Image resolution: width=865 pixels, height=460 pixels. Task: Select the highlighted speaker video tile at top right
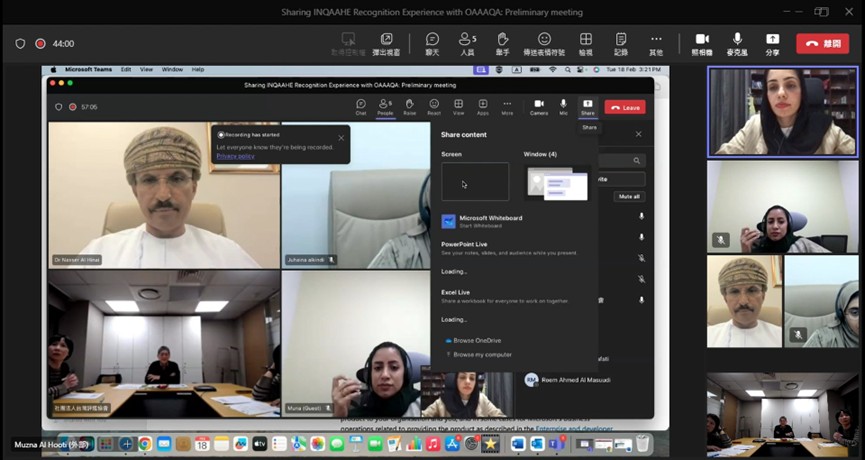point(783,112)
